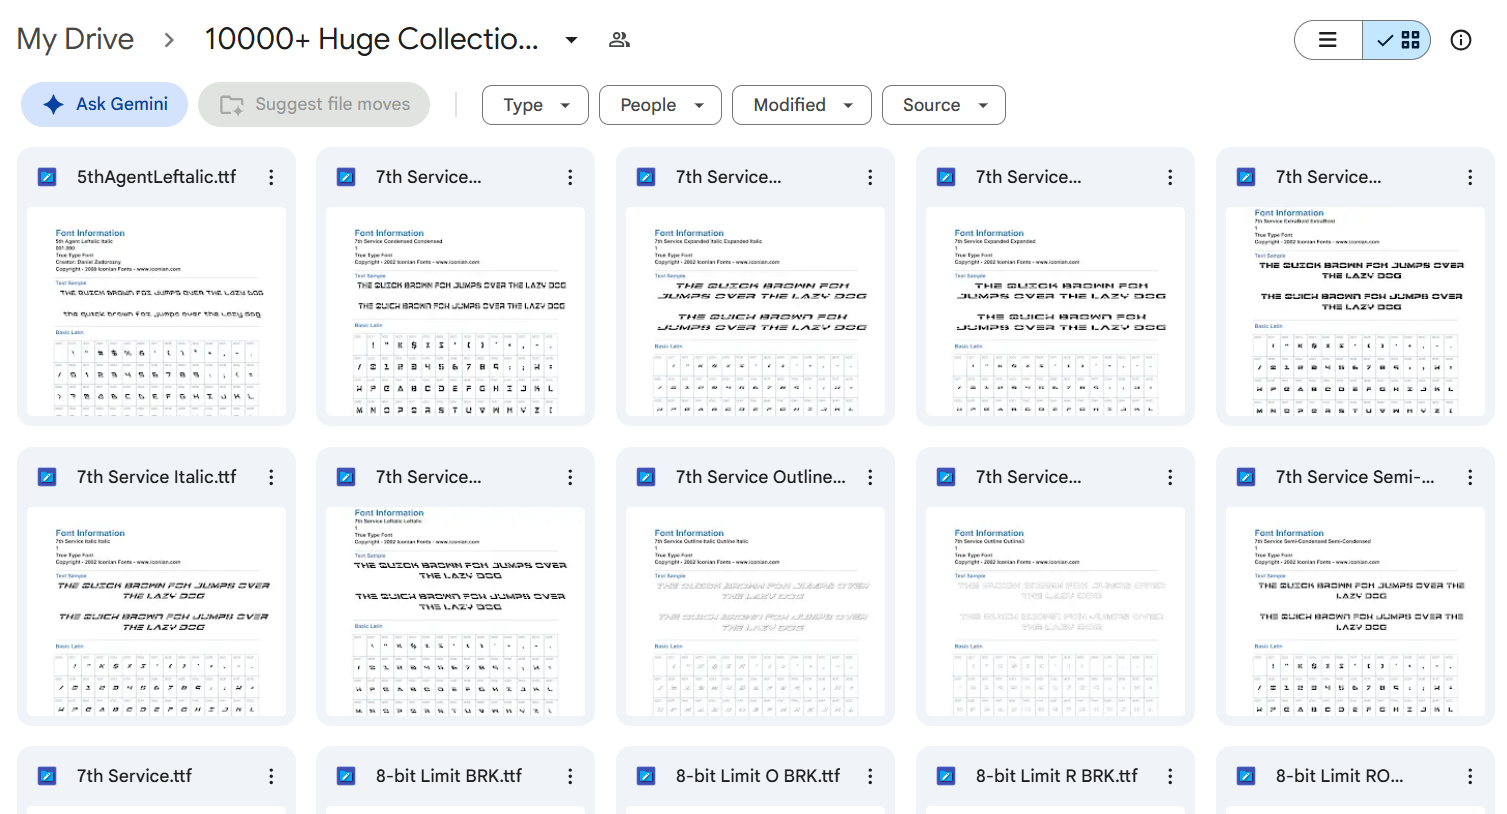Viewport: 1507px width, 814px height.
Task: Expand the People filter dropdown
Action: tap(660, 105)
